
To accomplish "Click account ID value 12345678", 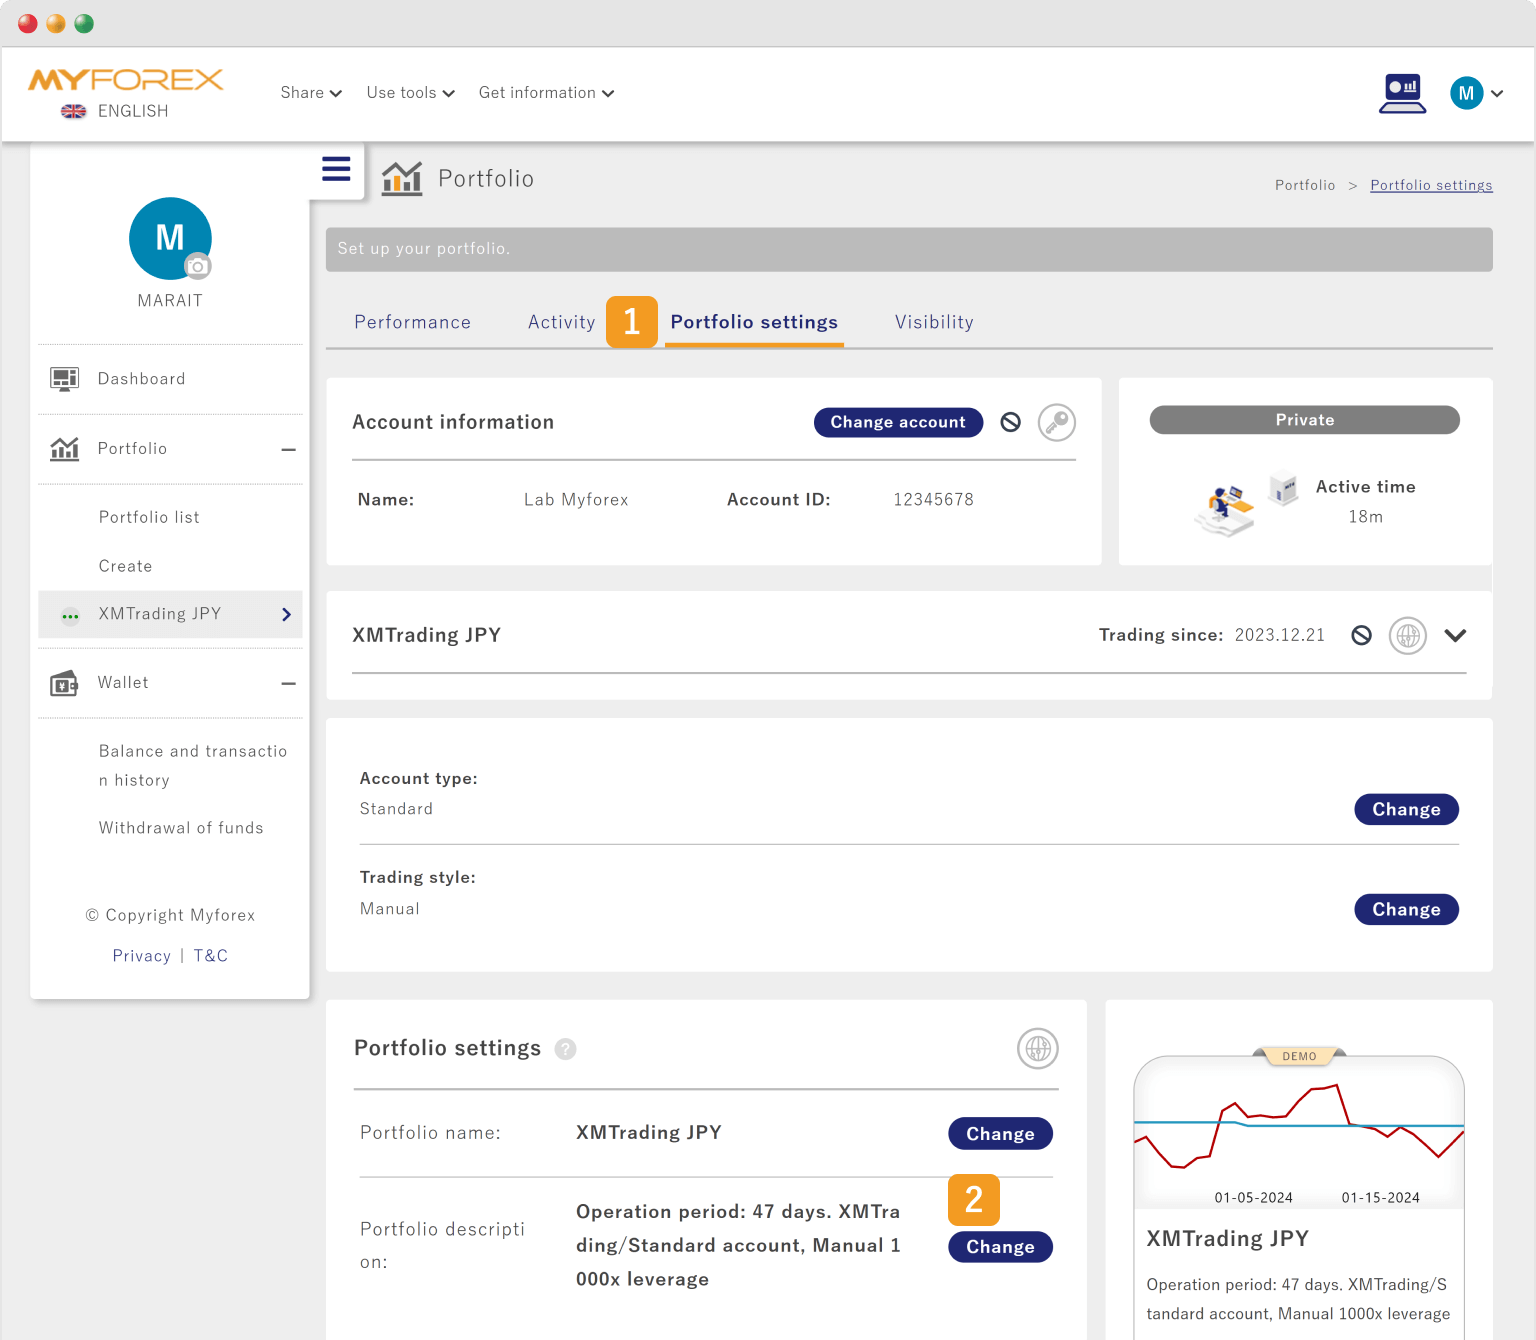I will 933,499.
